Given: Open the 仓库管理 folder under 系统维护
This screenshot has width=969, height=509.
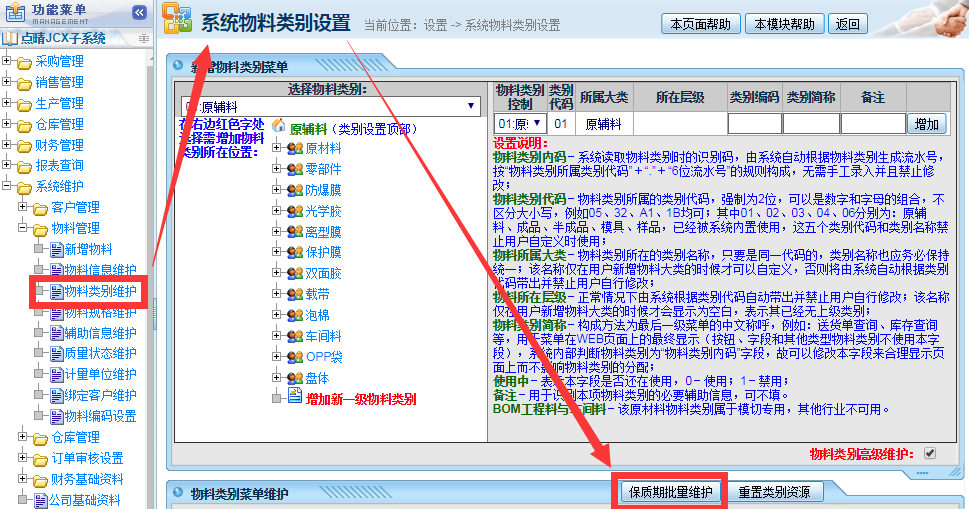Looking at the screenshot, I should click(75, 437).
